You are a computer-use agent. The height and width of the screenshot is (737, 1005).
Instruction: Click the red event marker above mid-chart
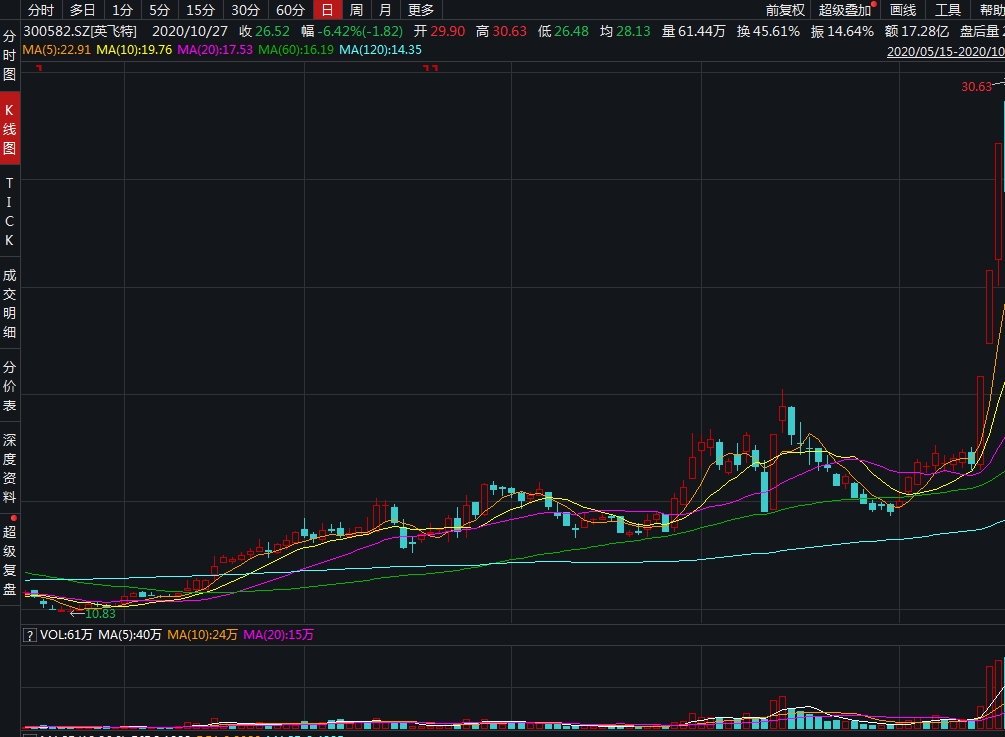click(x=431, y=69)
